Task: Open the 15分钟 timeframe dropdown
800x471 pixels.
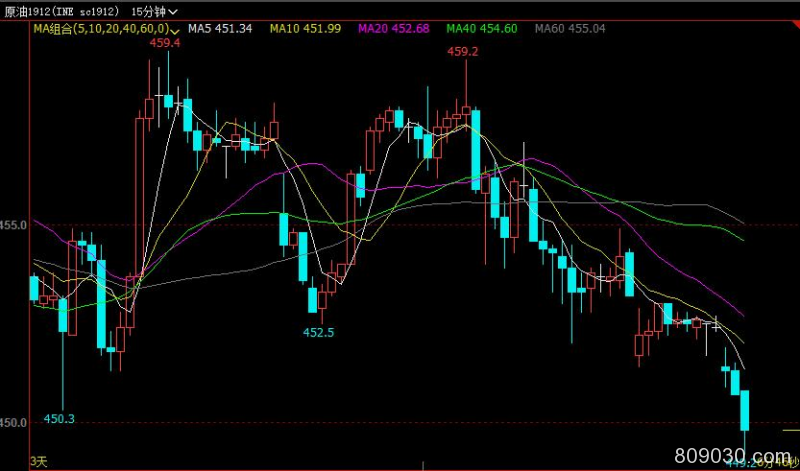Action: tap(155, 11)
